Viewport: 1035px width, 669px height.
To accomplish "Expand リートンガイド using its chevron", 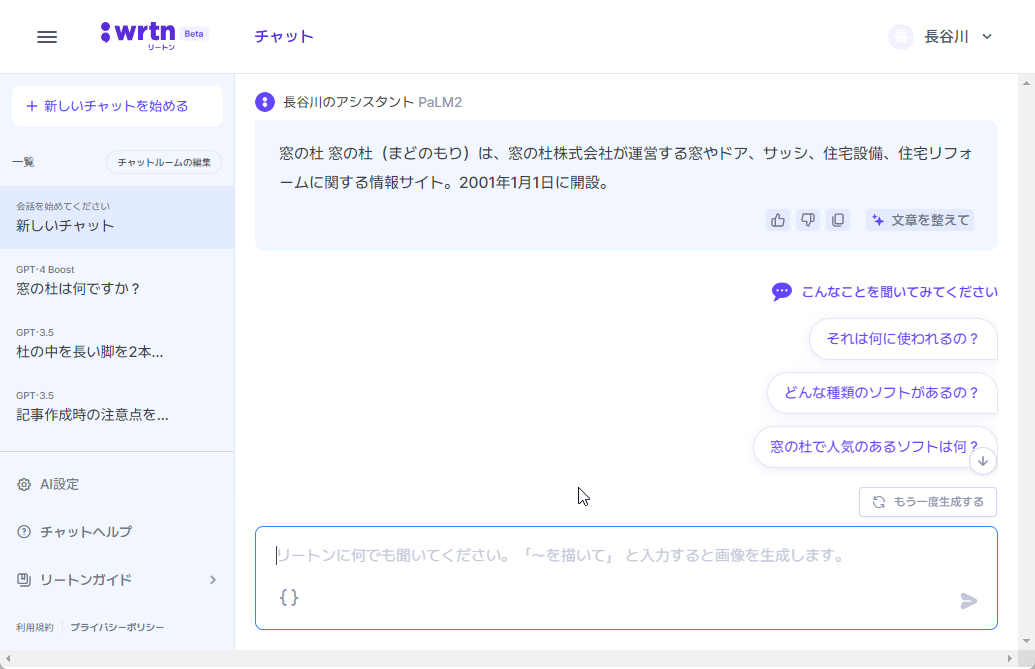I will (x=212, y=580).
